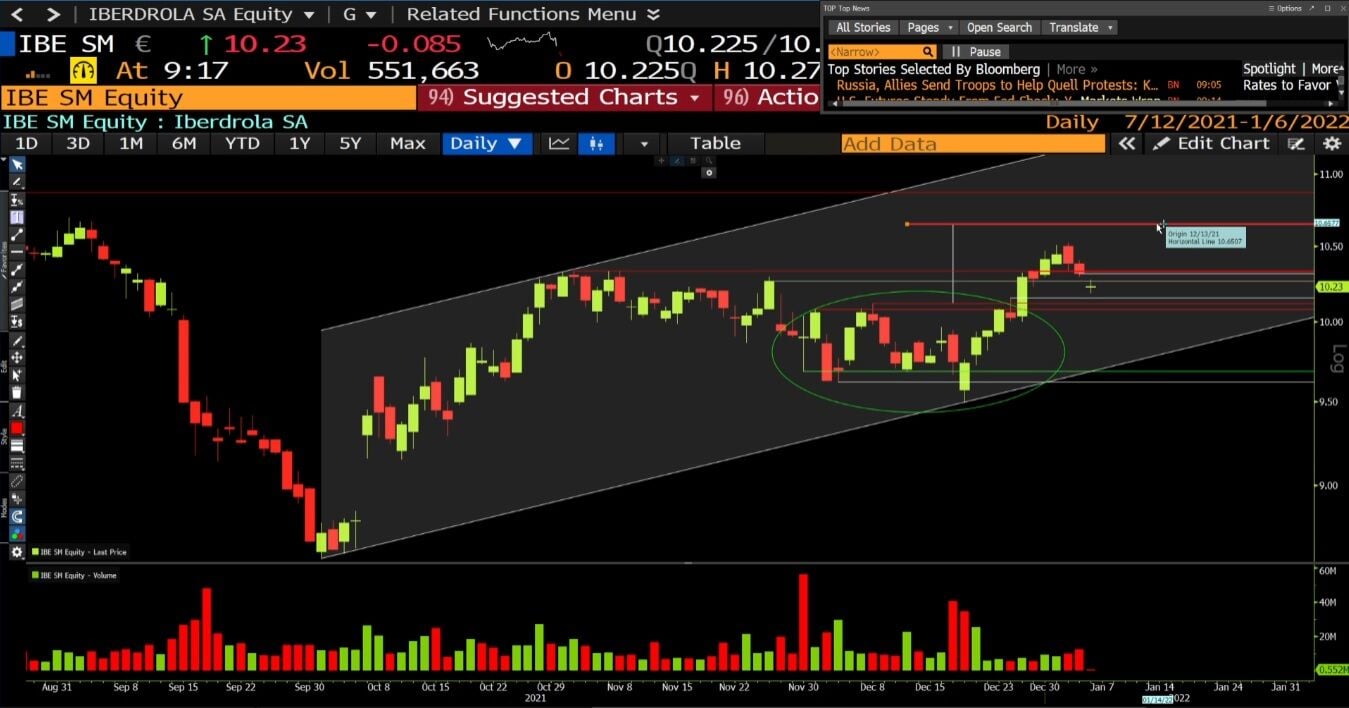Toggle the magnet snap mode
The image size is (1349, 708).
click(x=17, y=515)
